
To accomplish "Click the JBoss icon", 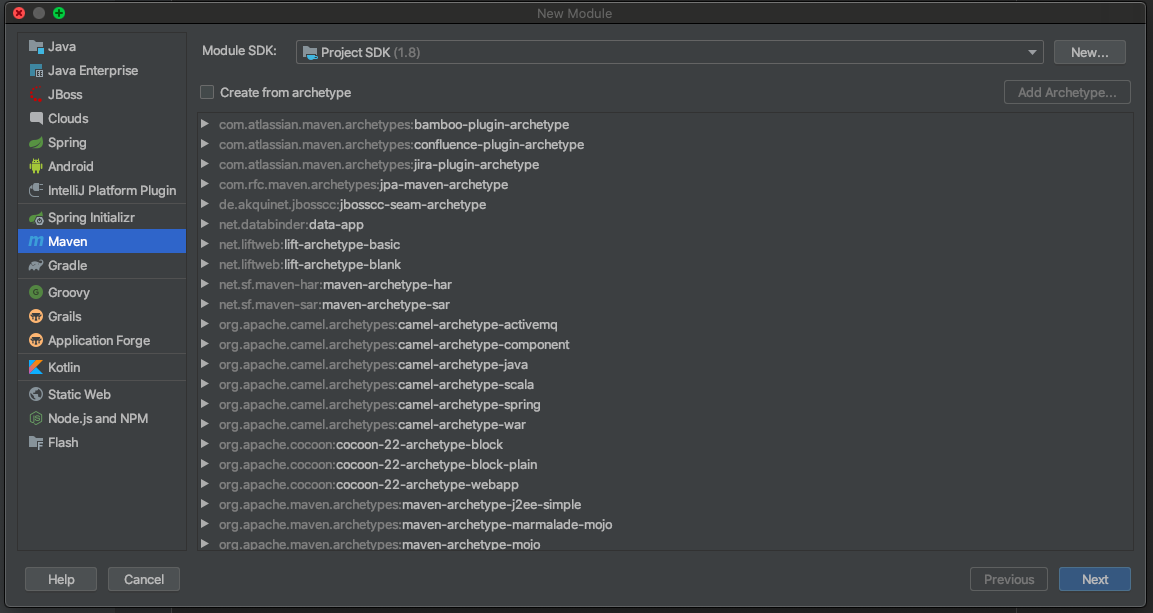I will (x=35, y=95).
